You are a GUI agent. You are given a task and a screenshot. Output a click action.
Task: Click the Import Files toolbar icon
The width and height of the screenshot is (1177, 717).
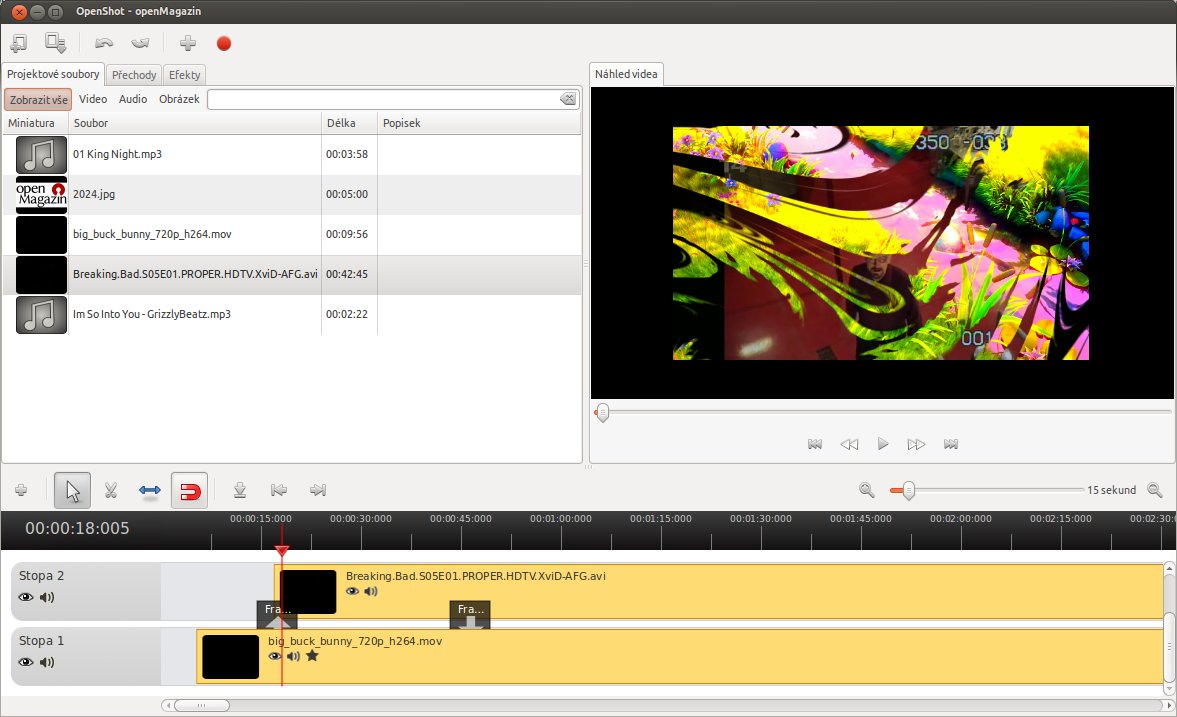(19, 44)
